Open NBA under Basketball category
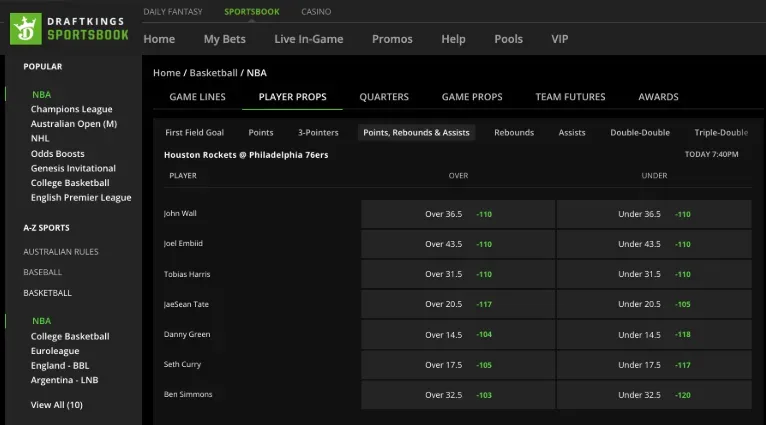Screen dimensions: 766x425 click(x=42, y=321)
